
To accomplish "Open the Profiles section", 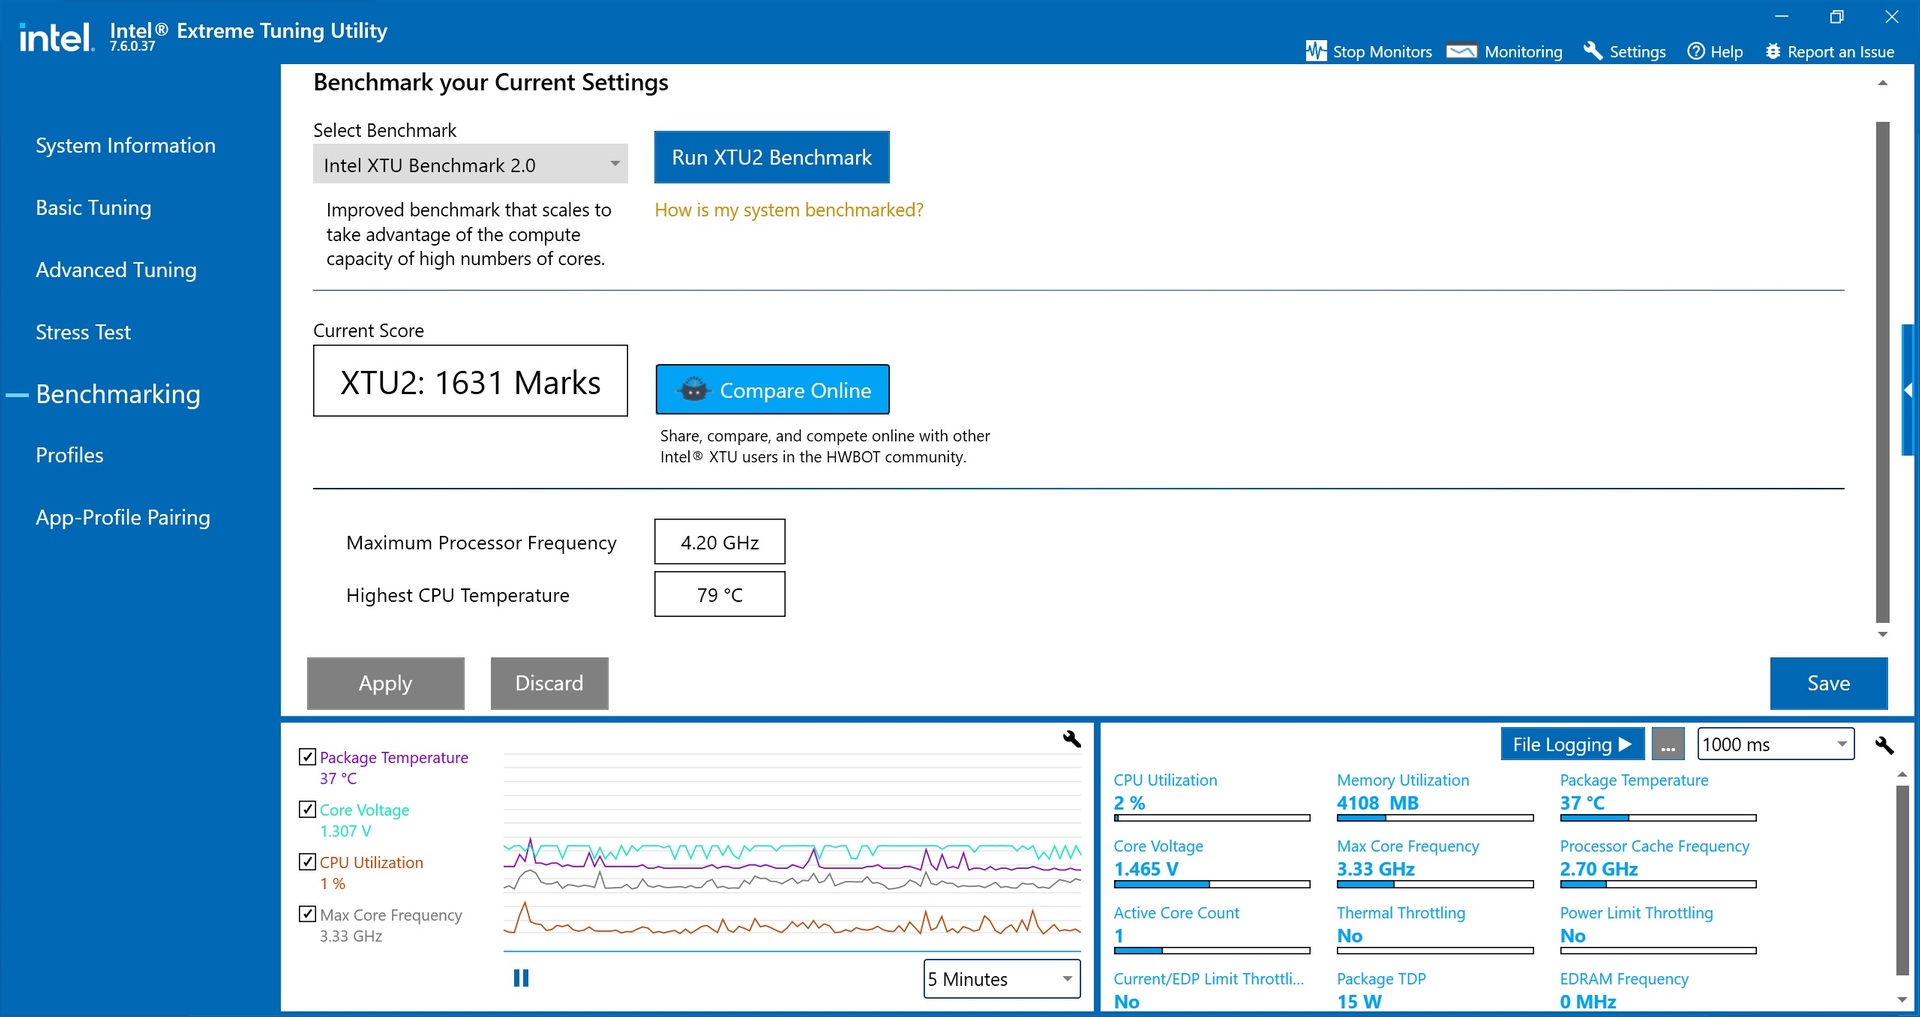I will coord(70,455).
